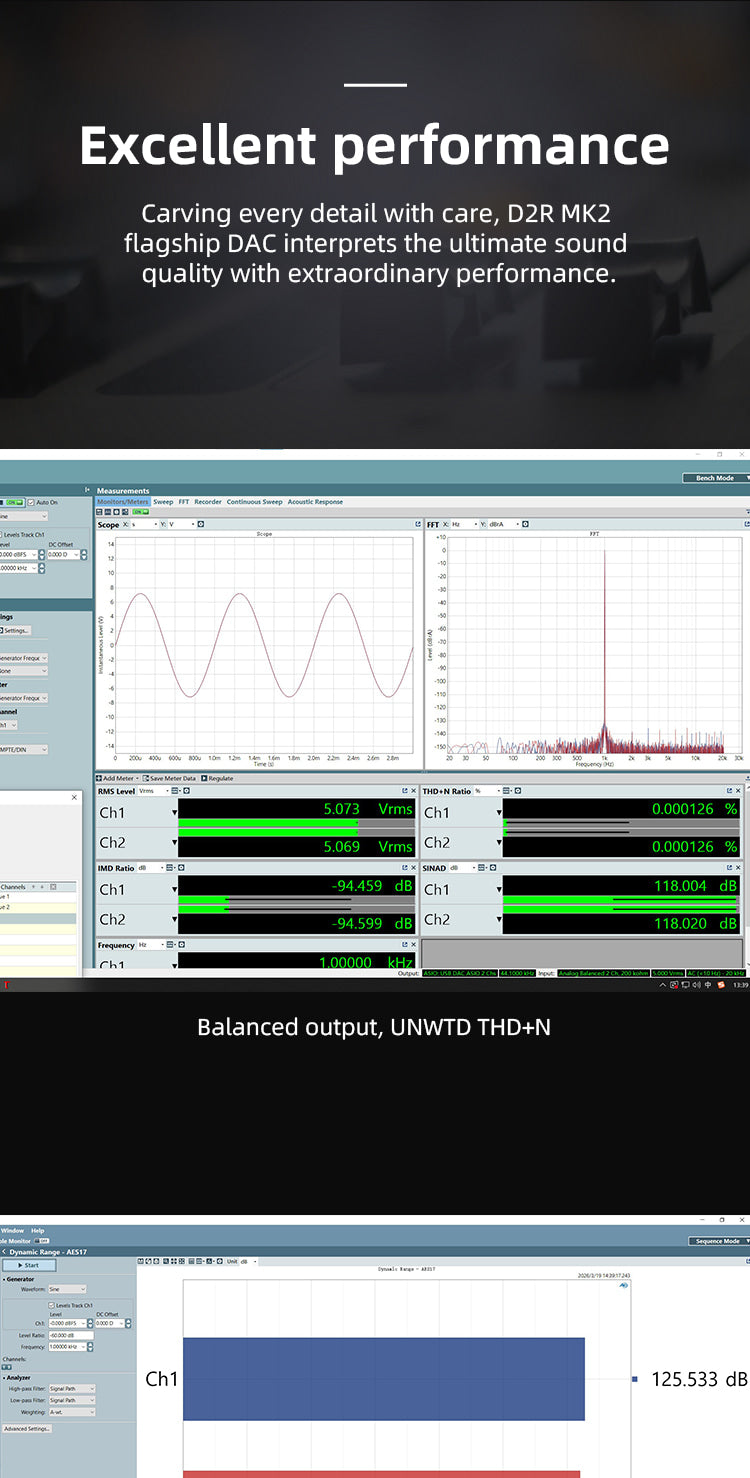Expand RMS Level Ch1 arrow

click(x=174, y=813)
